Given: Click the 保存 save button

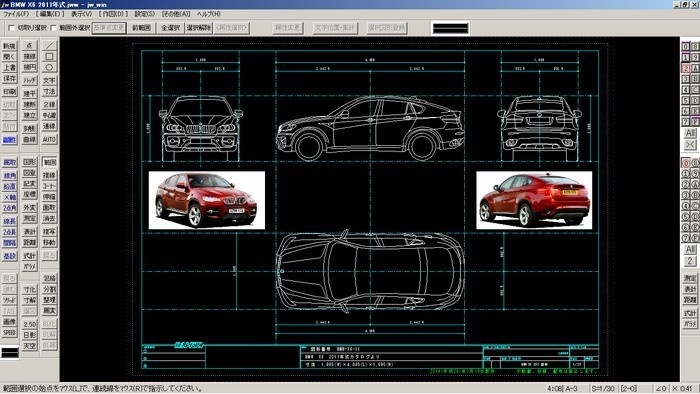Looking at the screenshot, I should [x=9, y=78].
